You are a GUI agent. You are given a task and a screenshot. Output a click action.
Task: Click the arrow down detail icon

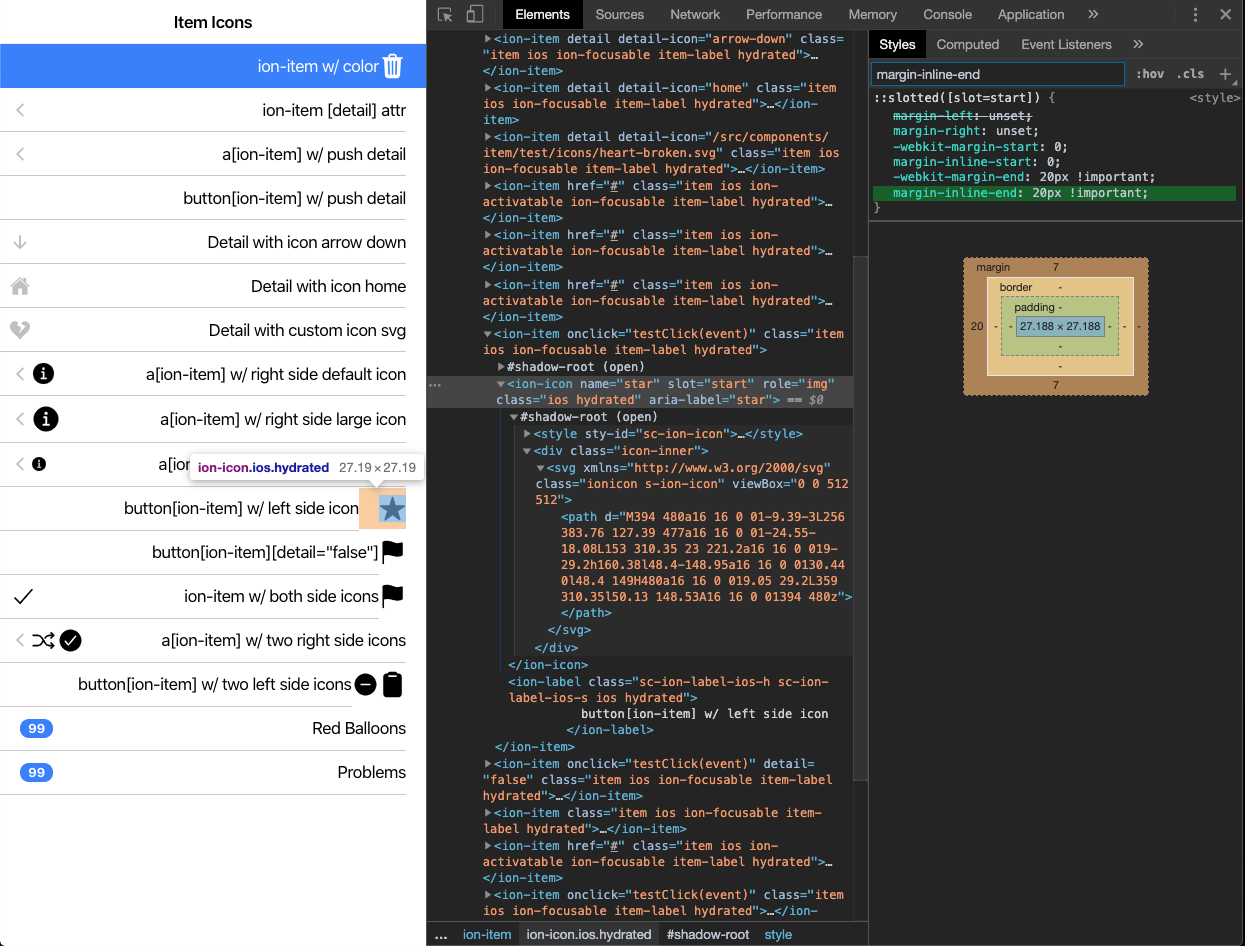[x=20, y=242]
